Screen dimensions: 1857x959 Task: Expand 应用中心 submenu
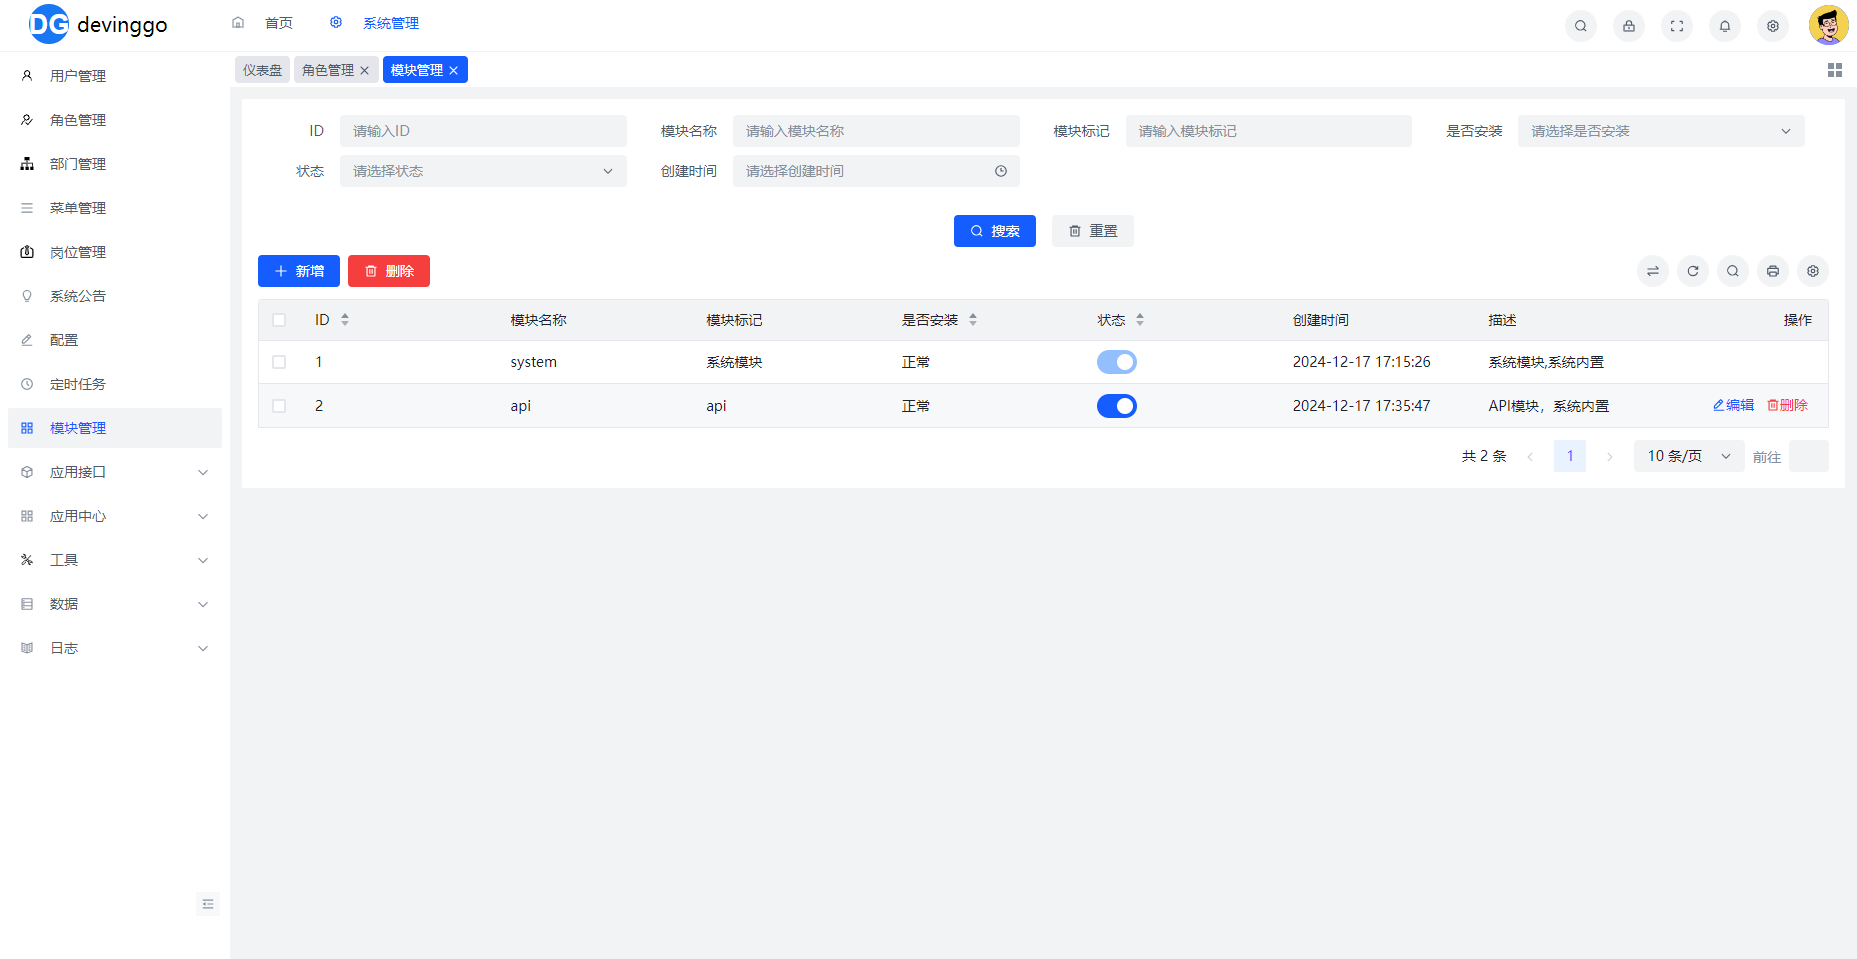115,516
